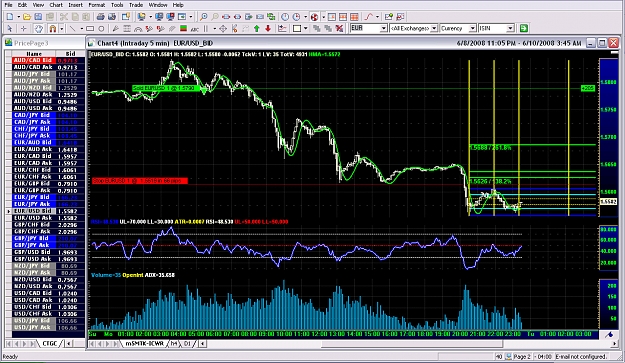Screen dimensions: 625x363
Task: Select the hand pan tool
Action: (x=38, y=28)
